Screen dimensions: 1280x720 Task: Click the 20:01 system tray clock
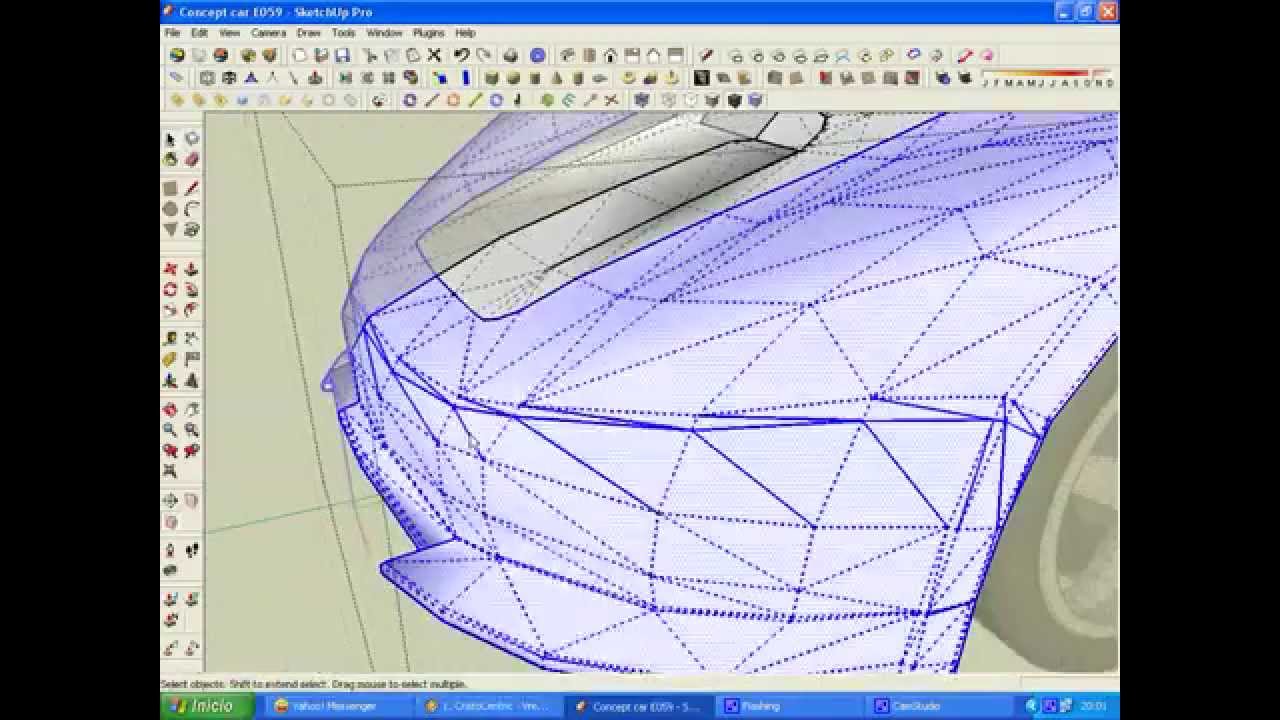[x=1092, y=706]
